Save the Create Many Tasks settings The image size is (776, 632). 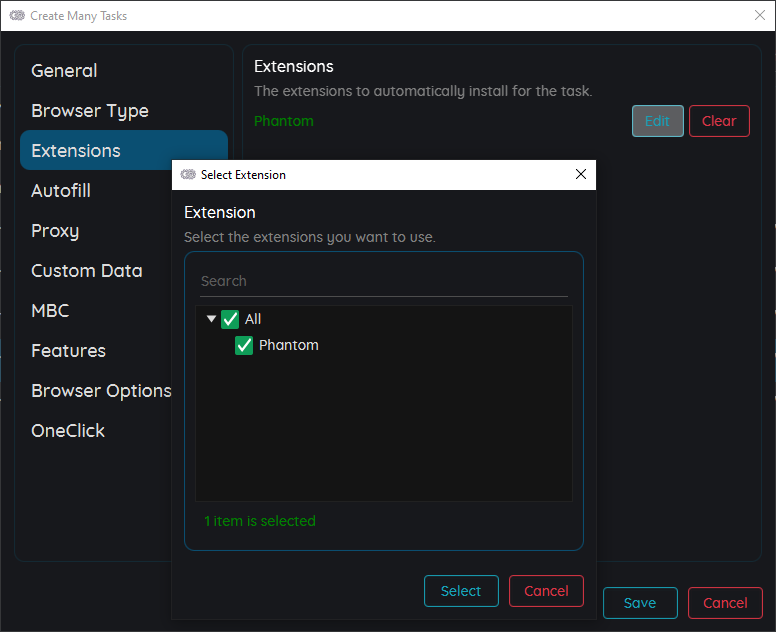[x=640, y=603]
